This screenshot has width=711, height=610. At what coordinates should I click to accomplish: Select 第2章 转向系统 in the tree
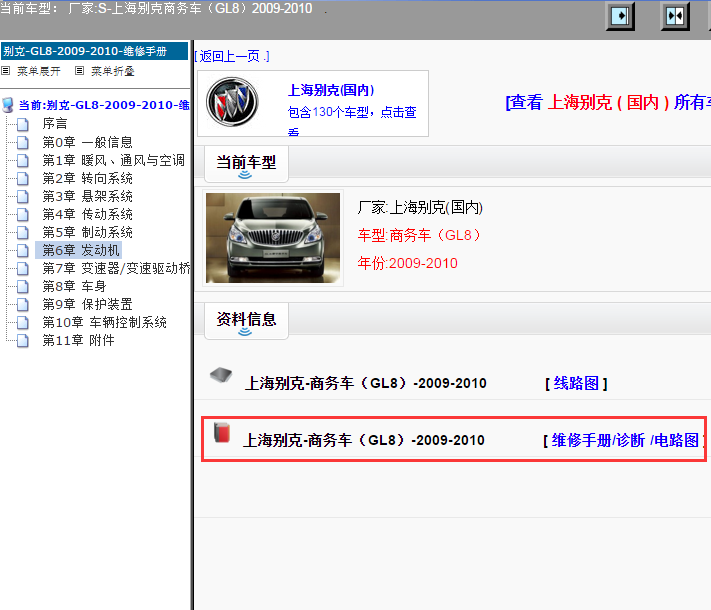(88, 178)
